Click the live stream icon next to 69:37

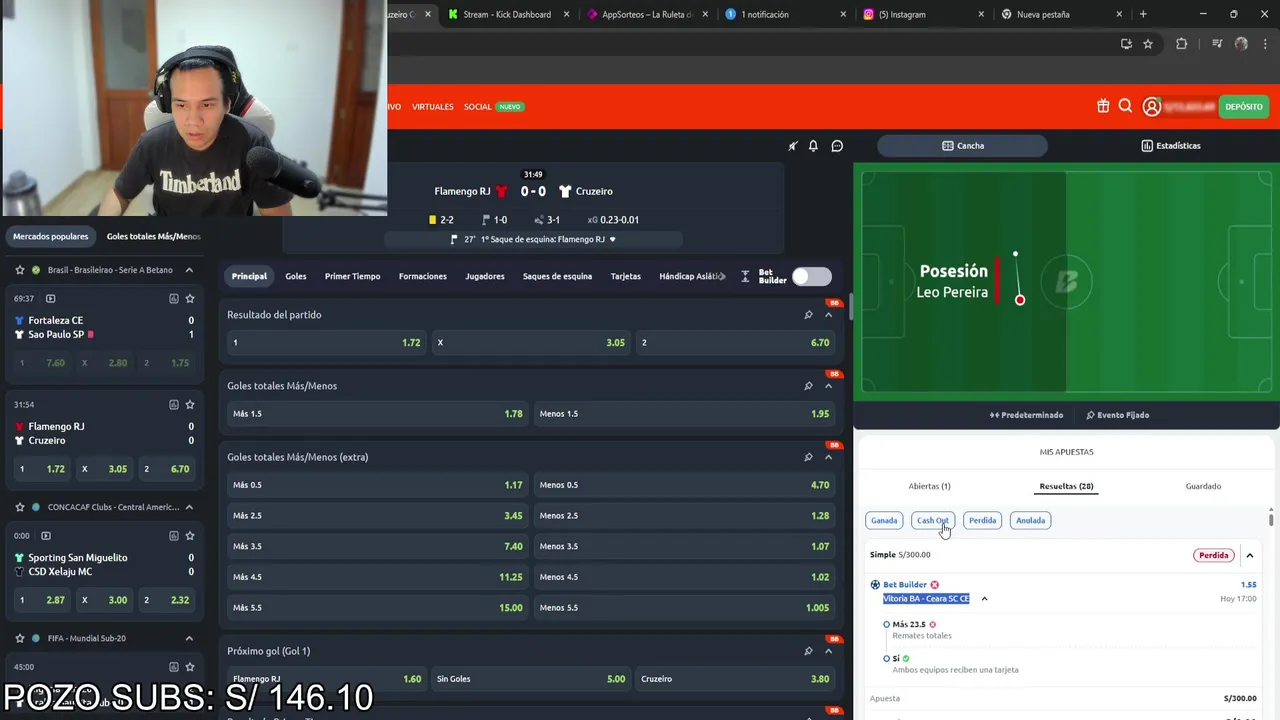pos(51,298)
